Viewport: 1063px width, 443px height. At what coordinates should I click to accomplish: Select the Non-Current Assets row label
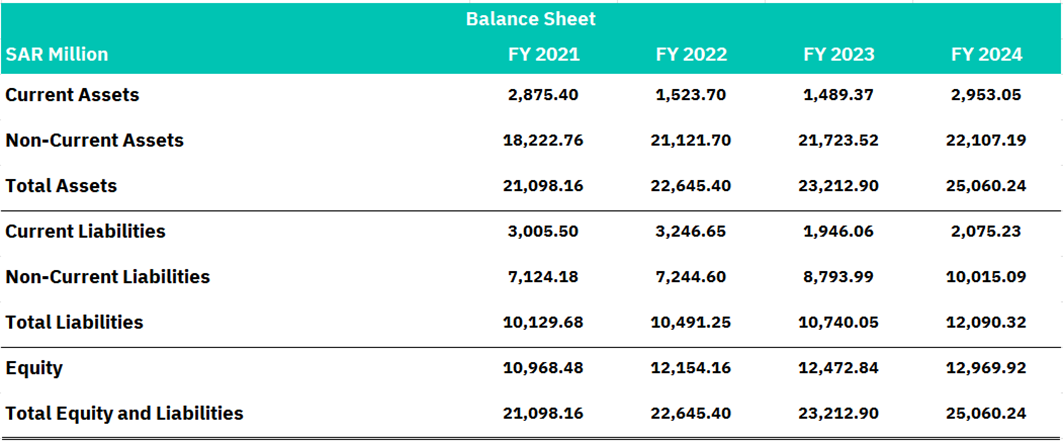[x=95, y=140]
